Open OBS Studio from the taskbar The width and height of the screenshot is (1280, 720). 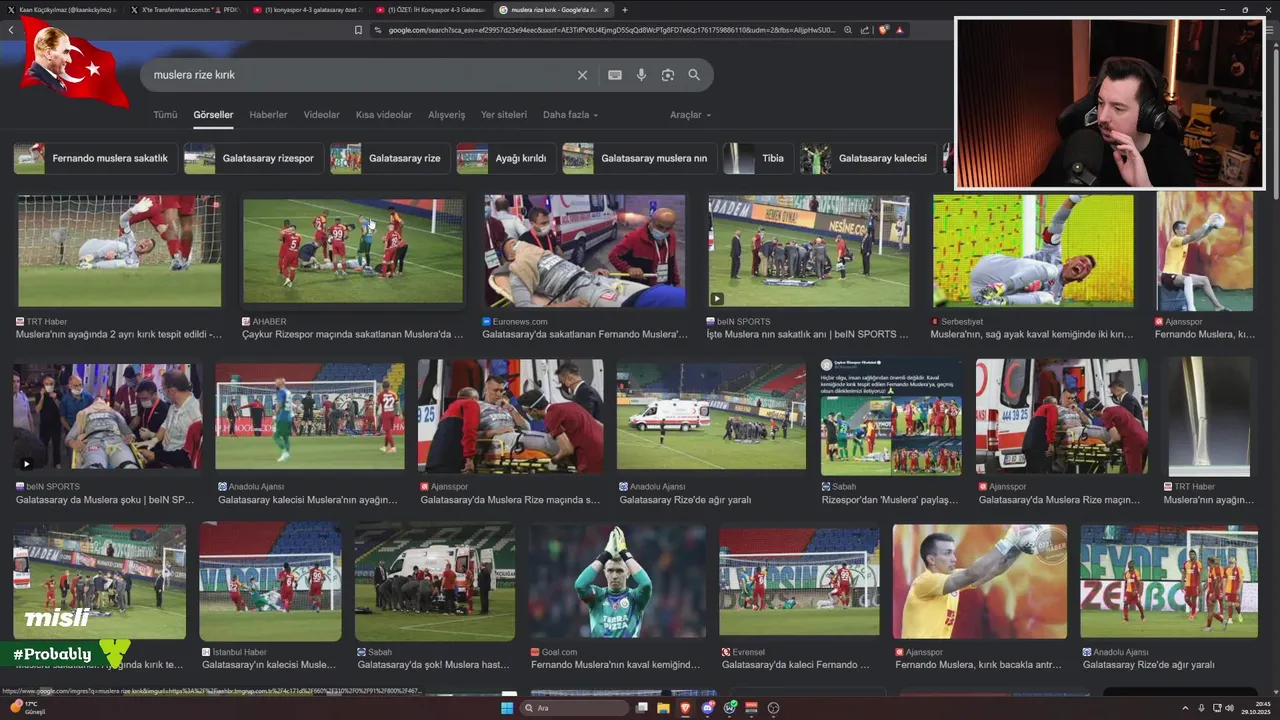pos(774,708)
